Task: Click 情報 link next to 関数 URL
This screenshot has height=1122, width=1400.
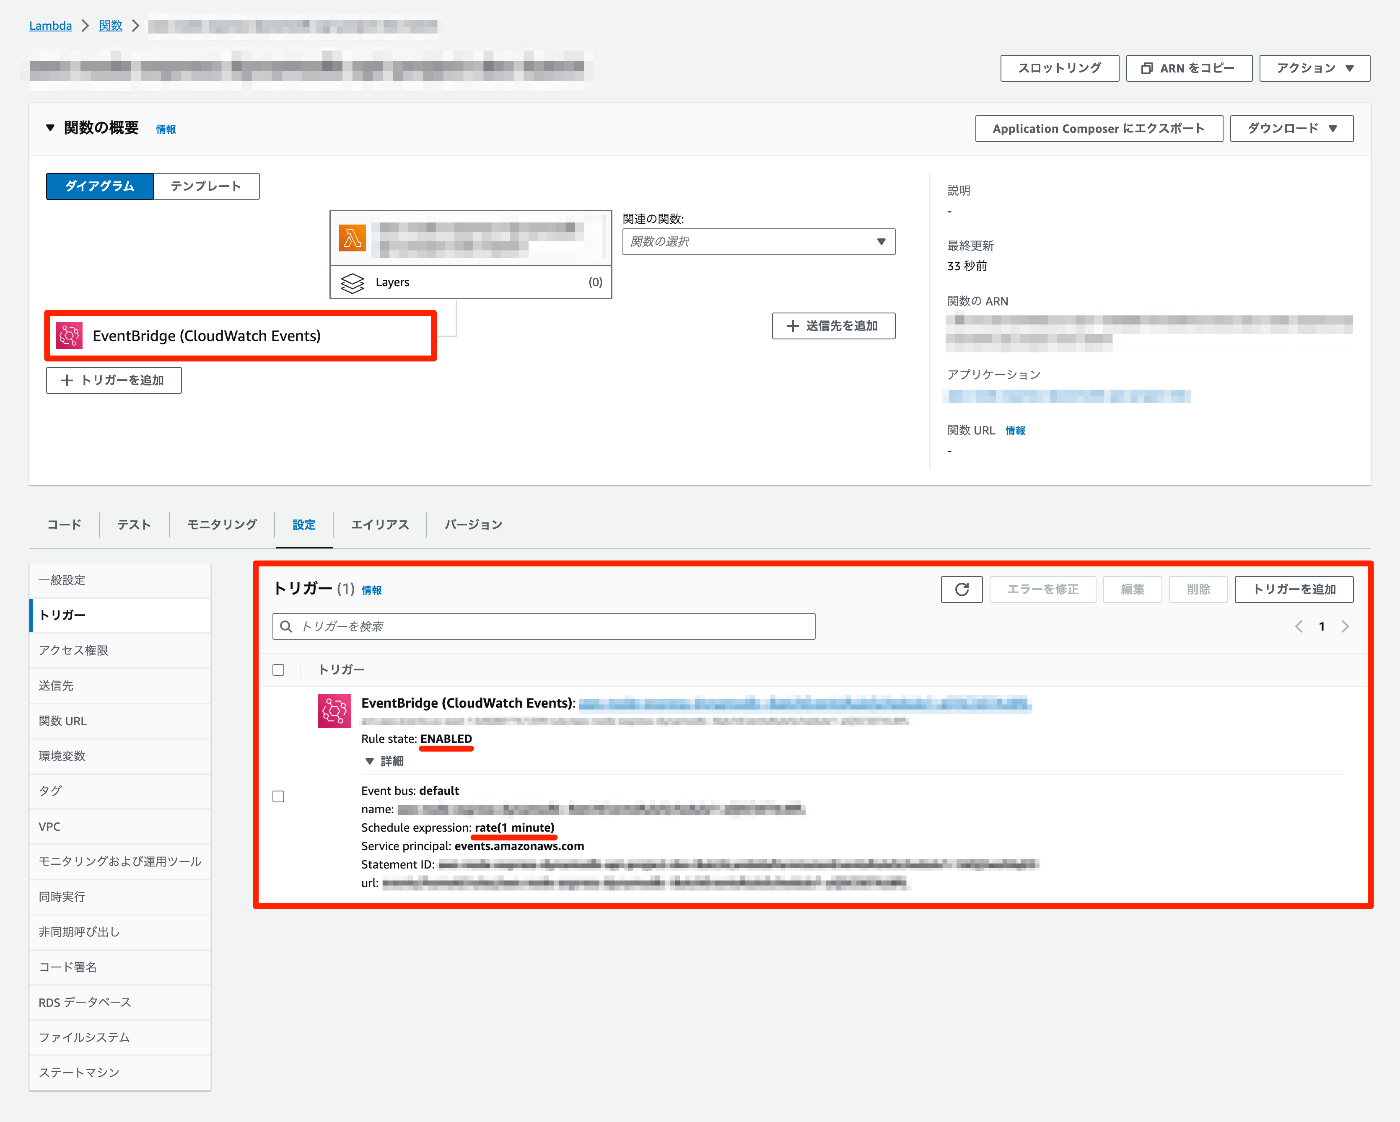Action: 1015,430
